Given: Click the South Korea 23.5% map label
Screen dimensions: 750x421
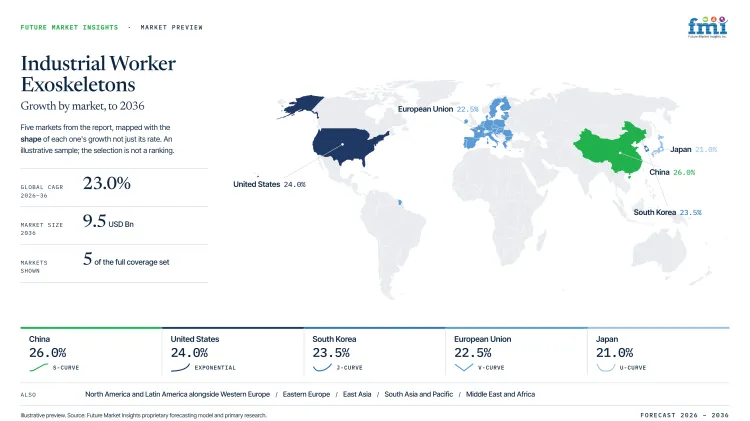Looking at the screenshot, I should coord(667,212).
